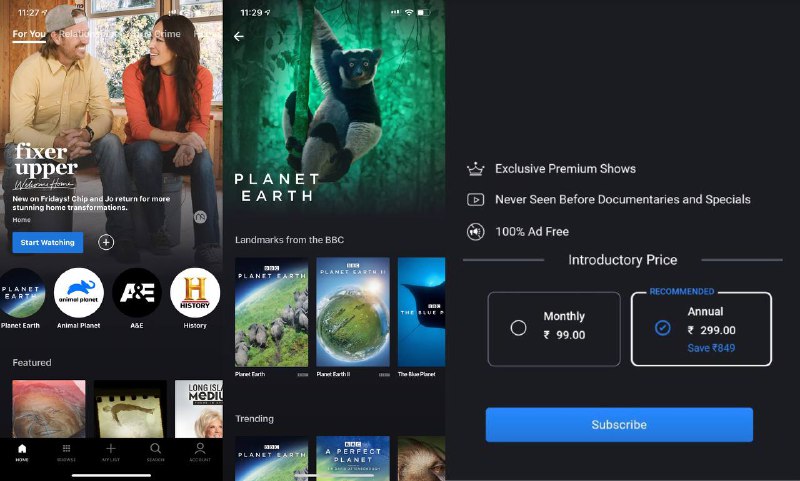The width and height of the screenshot is (800, 481).
Task: Open the A&E channel circle
Action: click(x=137, y=293)
